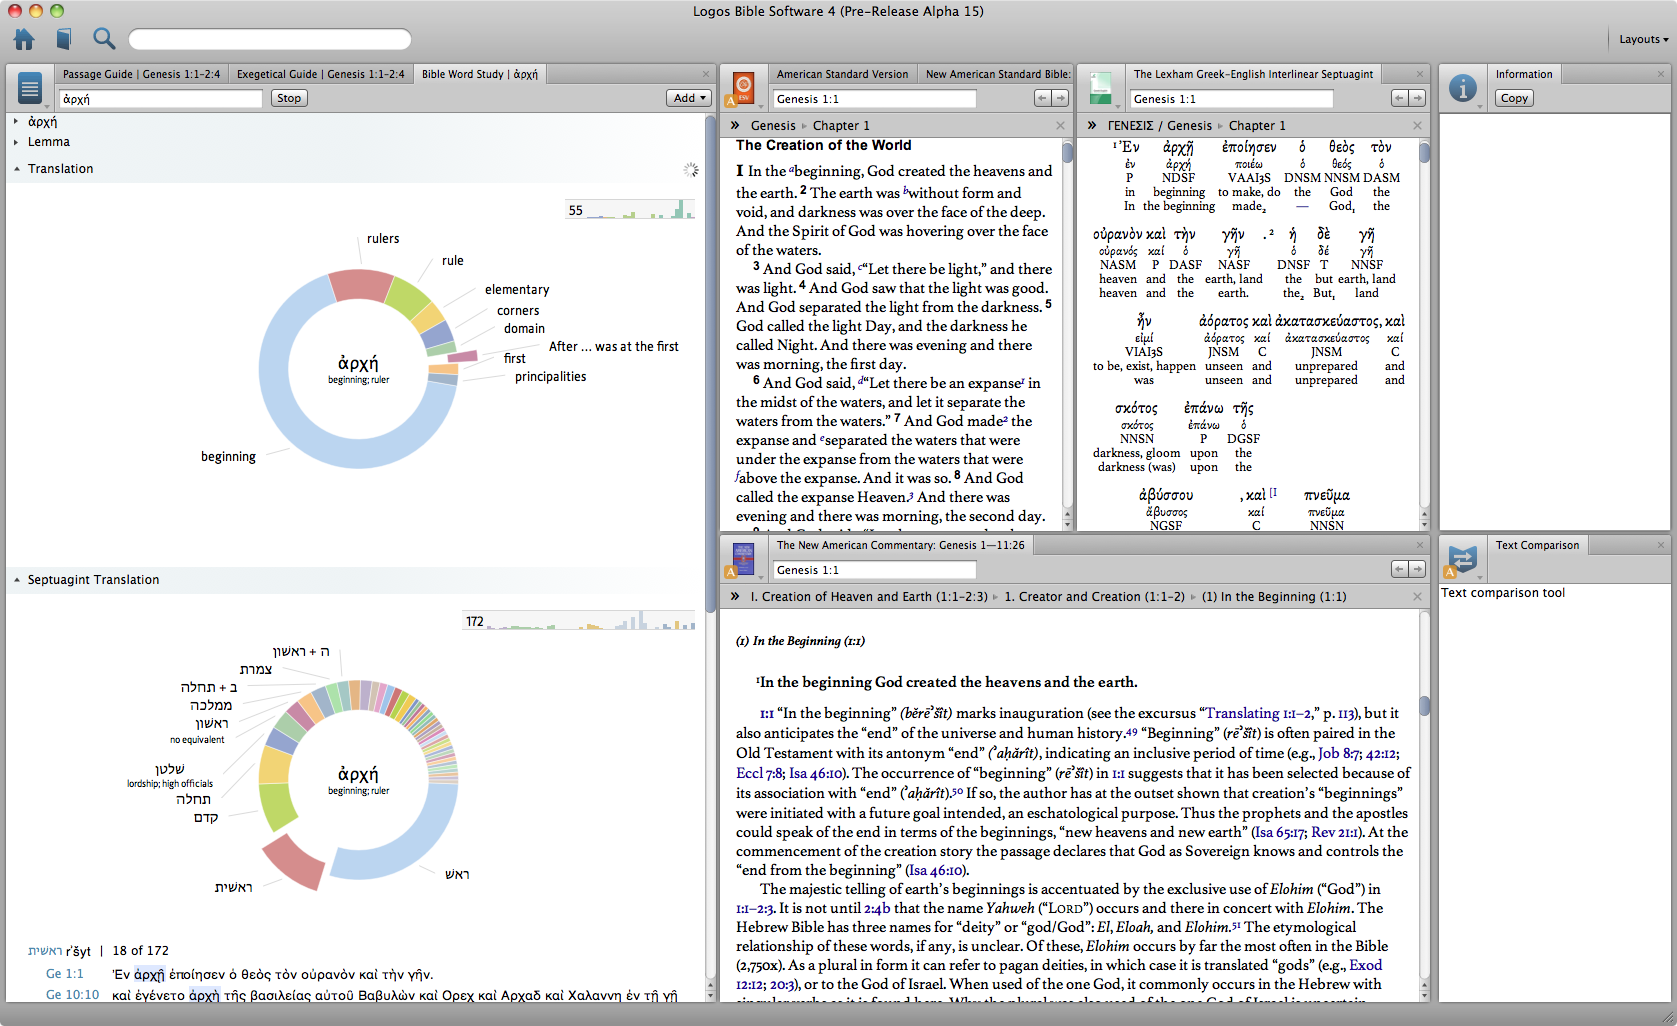1677x1026 pixels.
Task: Click the Chapter 1 breadcrumb in ASV panel
Action: point(841,125)
